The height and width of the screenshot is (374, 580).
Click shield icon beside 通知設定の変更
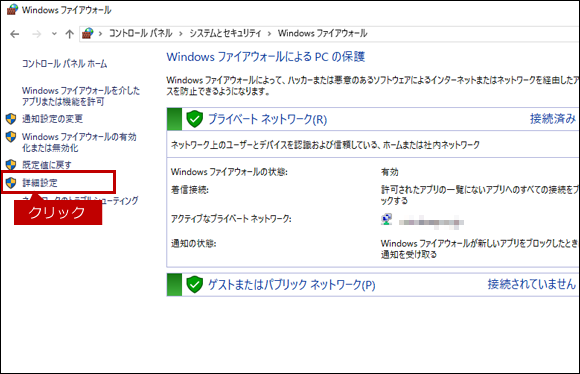11,119
